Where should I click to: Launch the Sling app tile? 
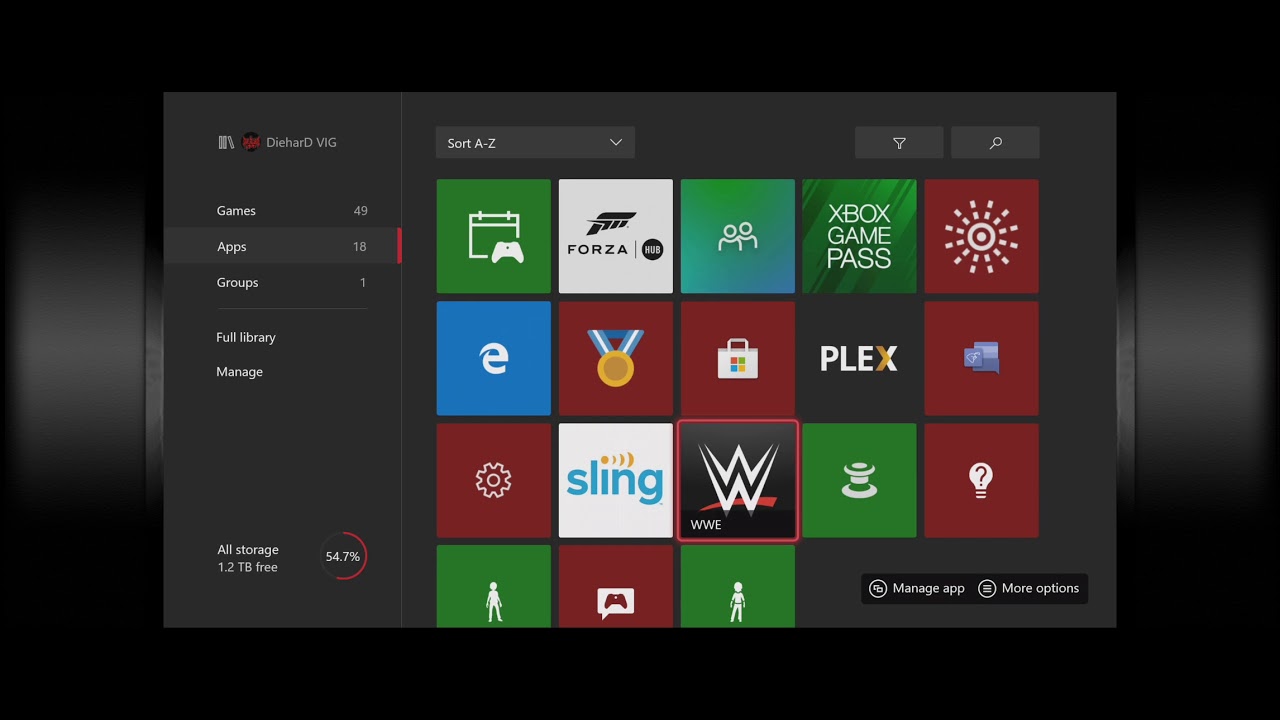(615, 480)
